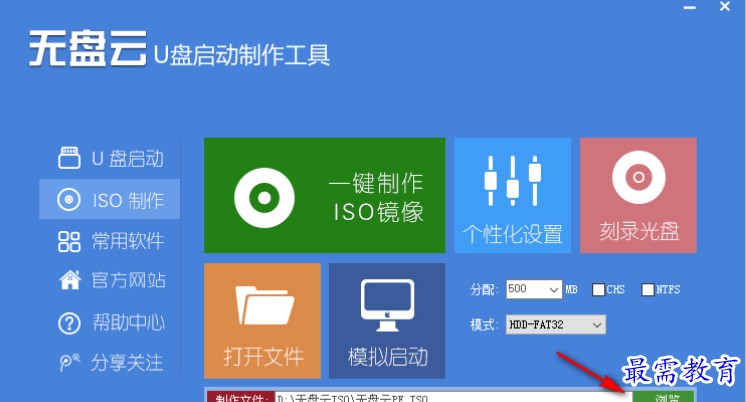Screen dimensions: 746x402
Task: Click the white disc icon in the green tile
Action: click(264, 198)
